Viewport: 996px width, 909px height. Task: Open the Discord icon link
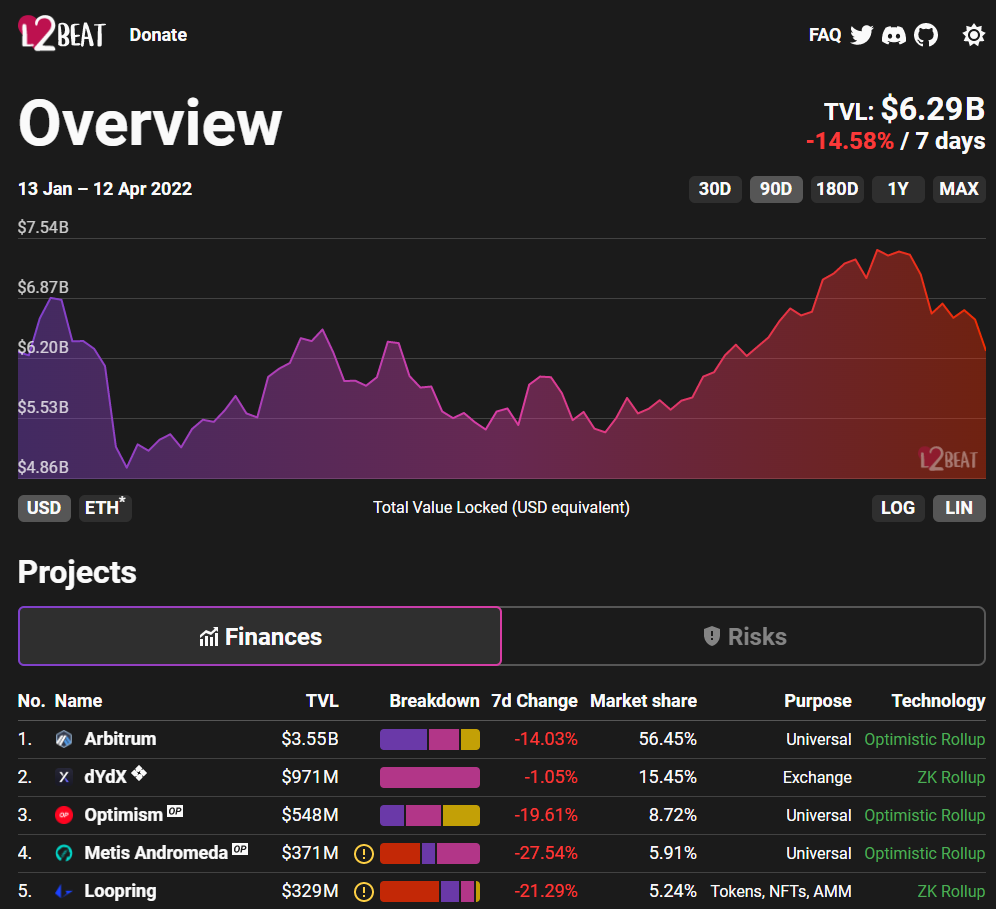[x=894, y=35]
